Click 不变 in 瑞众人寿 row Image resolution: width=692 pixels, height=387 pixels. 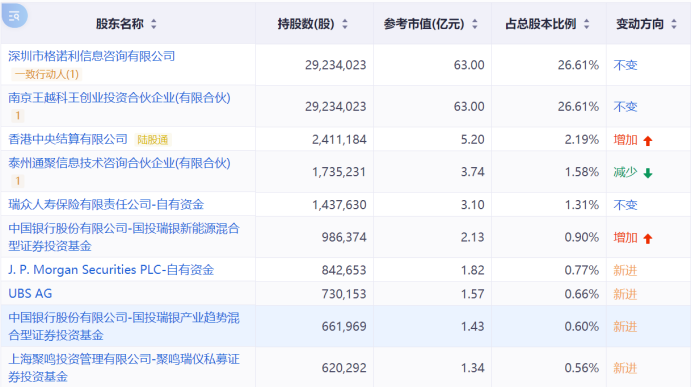(625, 205)
